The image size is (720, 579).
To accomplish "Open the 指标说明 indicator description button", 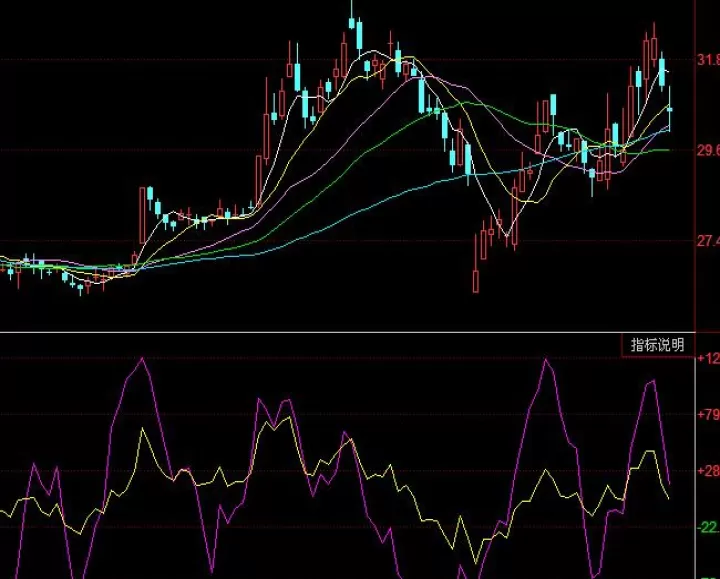I will [x=658, y=345].
